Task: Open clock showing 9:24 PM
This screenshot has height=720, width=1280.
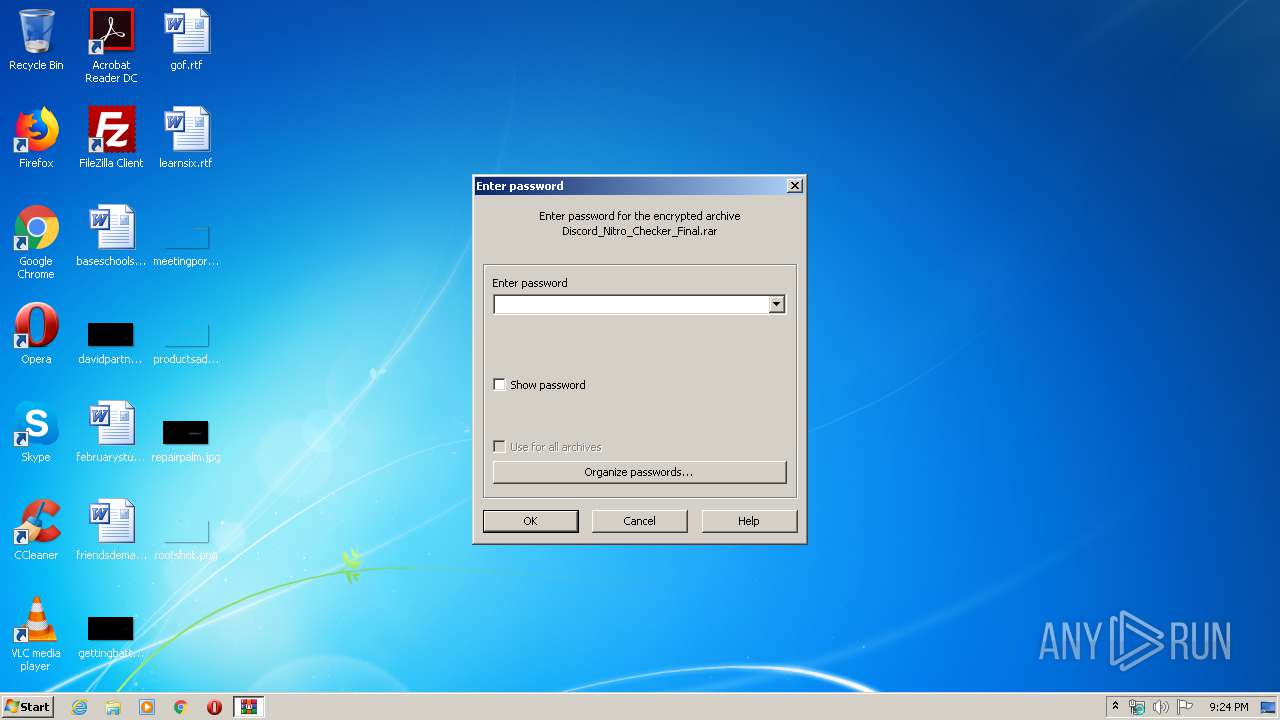Action: click(x=1228, y=707)
